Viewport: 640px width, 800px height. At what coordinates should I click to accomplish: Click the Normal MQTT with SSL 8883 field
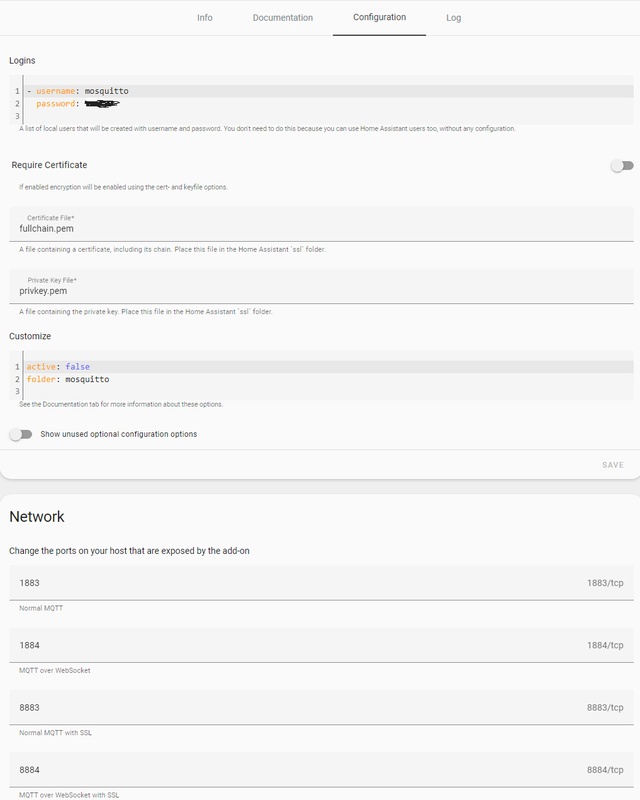click(300, 707)
